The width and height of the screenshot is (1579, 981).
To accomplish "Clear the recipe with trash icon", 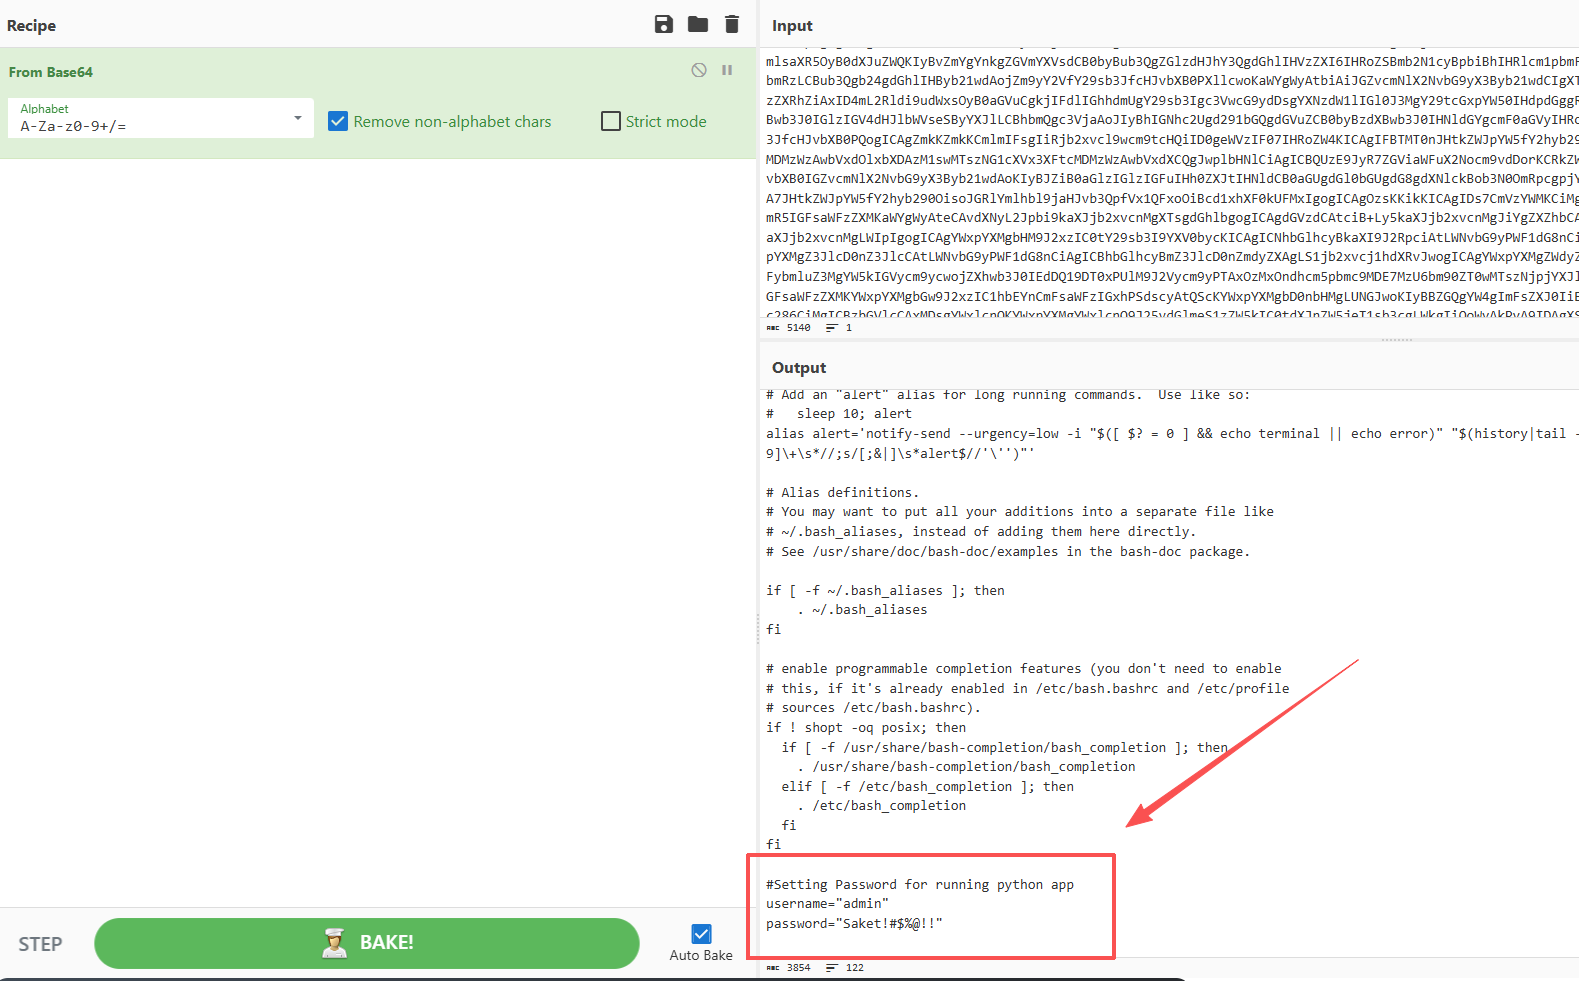I will pyautogui.click(x=732, y=25).
